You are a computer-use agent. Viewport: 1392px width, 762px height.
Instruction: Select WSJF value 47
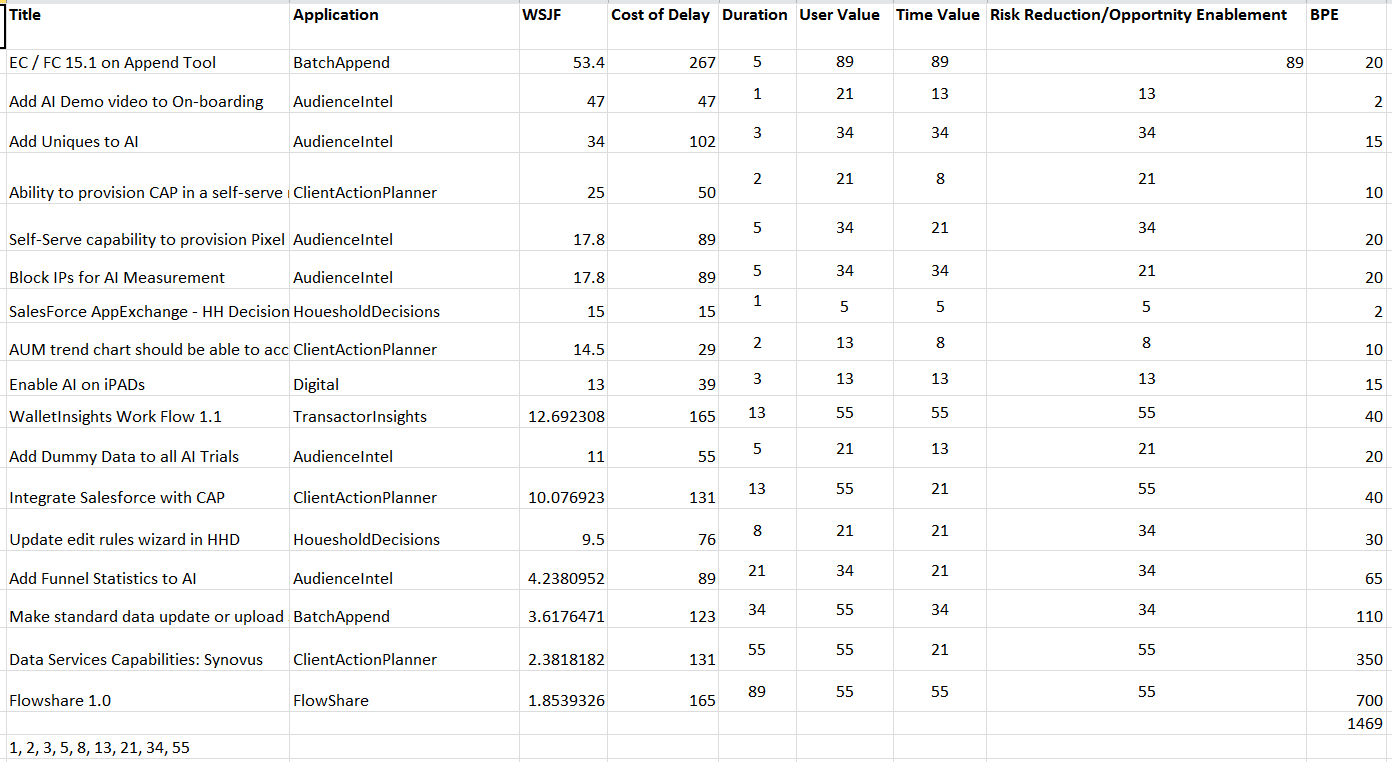click(x=564, y=94)
